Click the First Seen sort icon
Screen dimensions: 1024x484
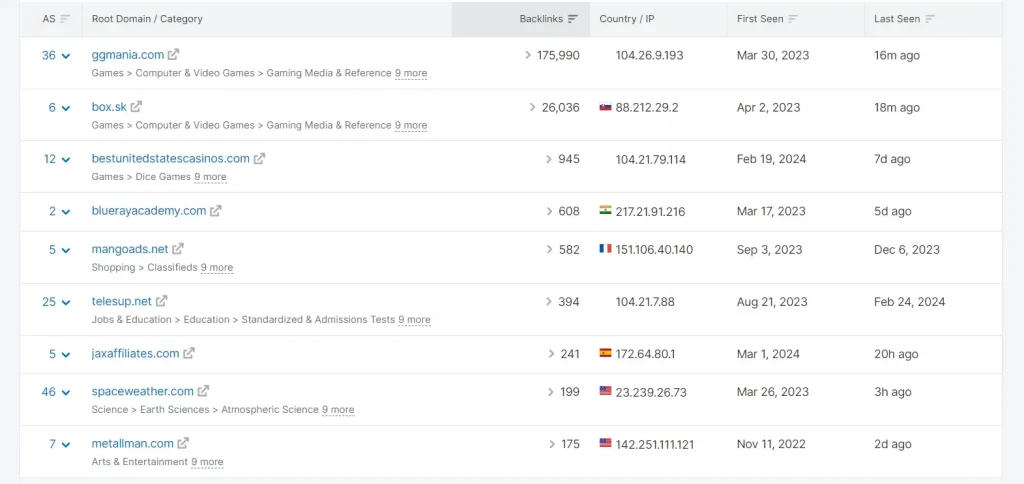pyautogui.click(x=793, y=19)
